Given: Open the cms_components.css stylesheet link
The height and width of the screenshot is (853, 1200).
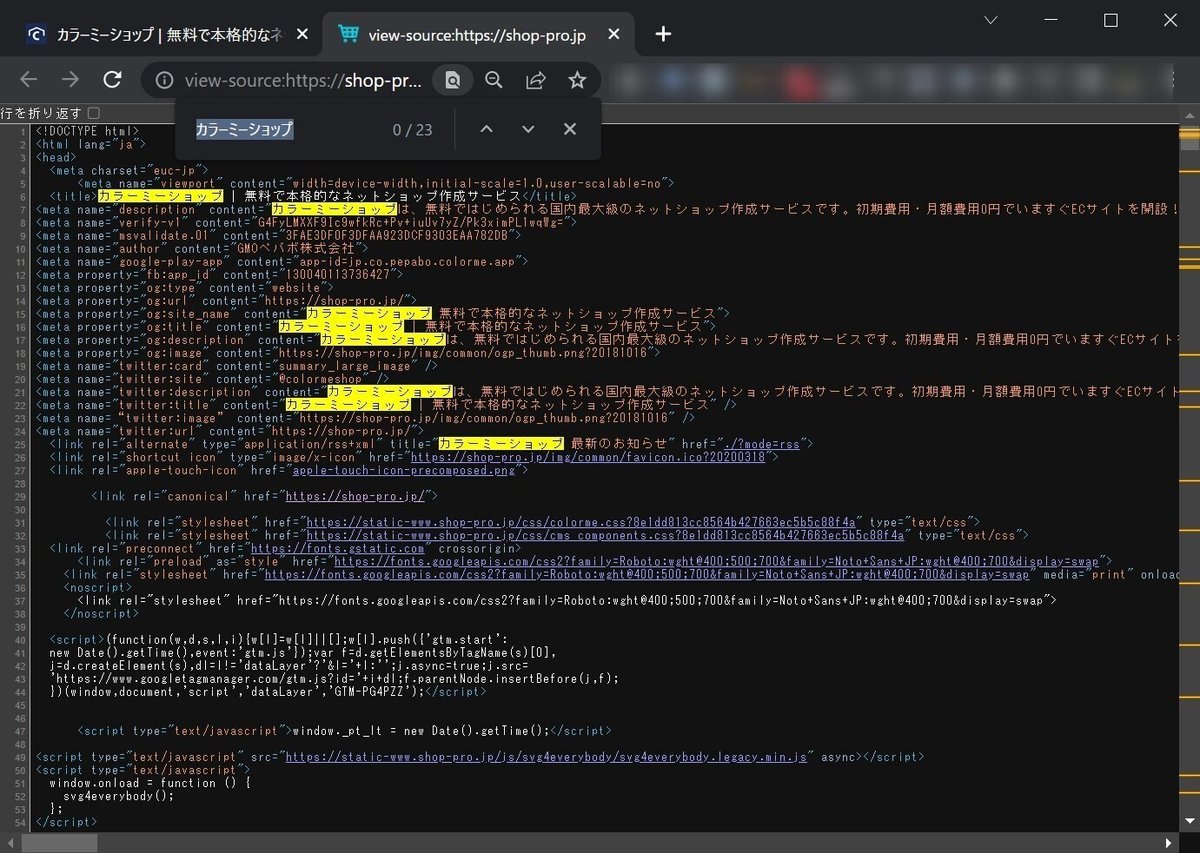Looking at the screenshot, I should click(605, 534).
